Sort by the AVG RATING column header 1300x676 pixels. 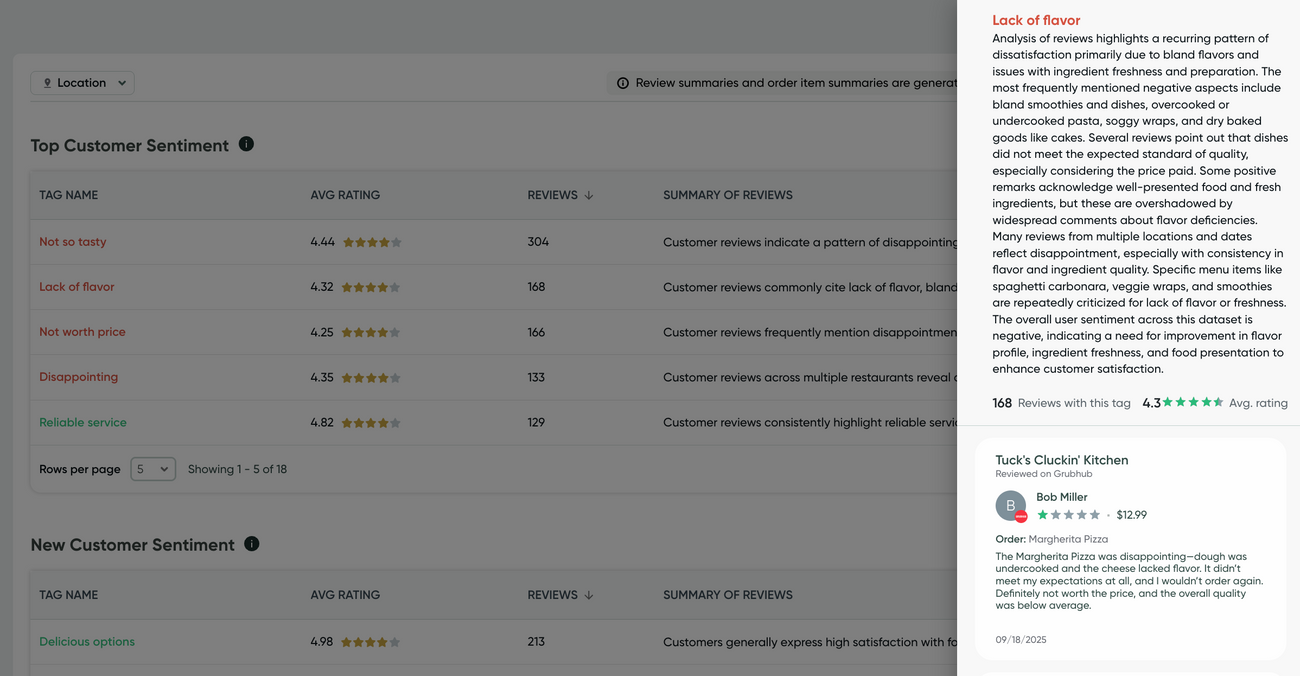[345, 194]
